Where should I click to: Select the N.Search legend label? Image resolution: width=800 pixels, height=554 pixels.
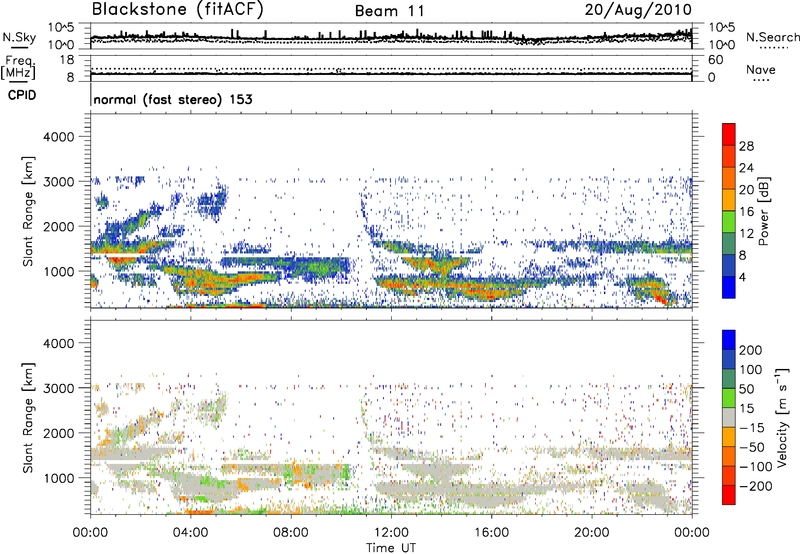pyautogui.click(x=772, y=37)
